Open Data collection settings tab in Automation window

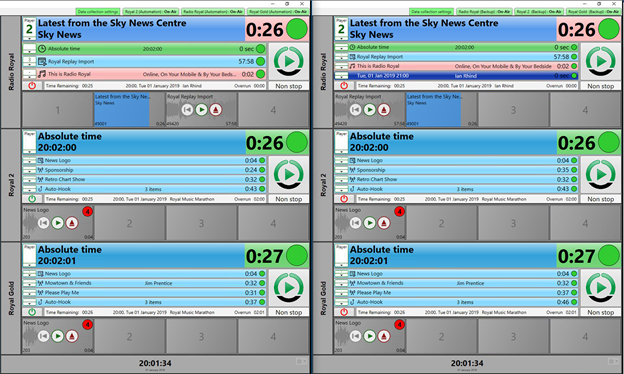[98, 12]
